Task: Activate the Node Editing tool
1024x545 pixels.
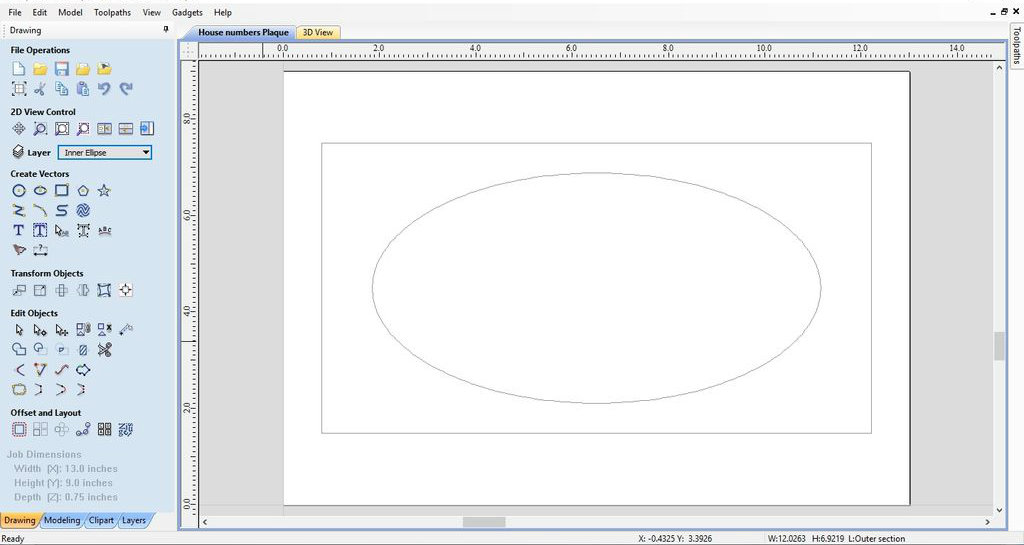Action: (40, 330)
